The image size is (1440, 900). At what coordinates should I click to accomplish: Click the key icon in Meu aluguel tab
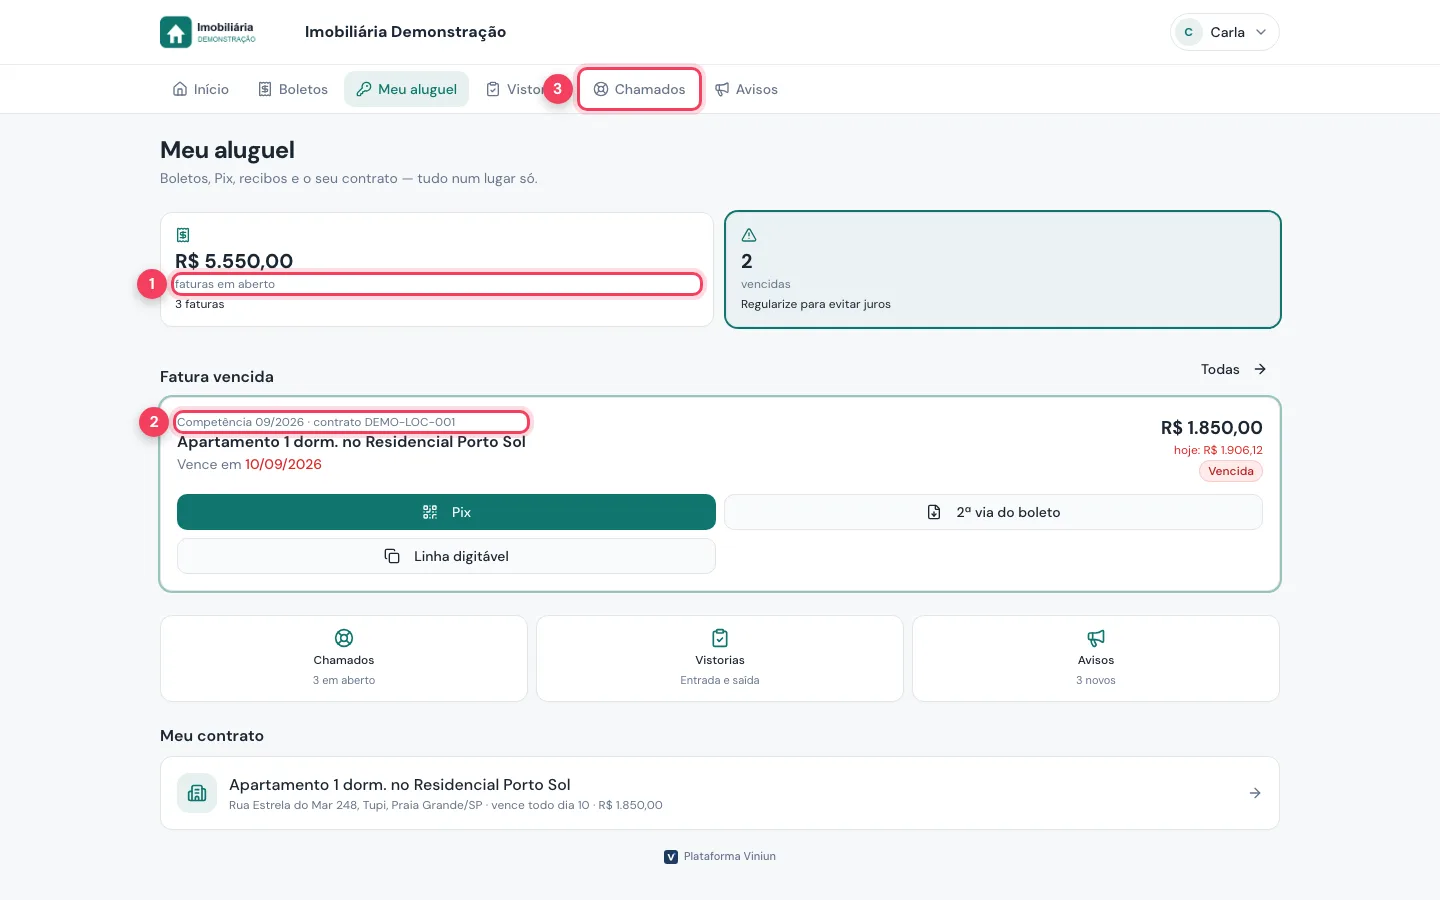pyautogui.click(x=364, y=89)
